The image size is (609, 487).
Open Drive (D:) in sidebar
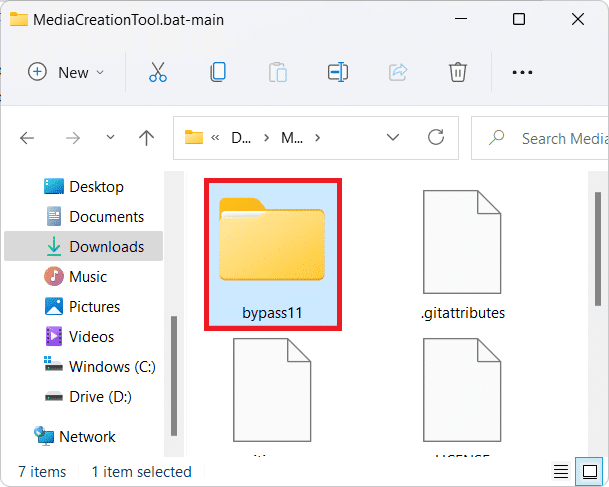[88, 397]
